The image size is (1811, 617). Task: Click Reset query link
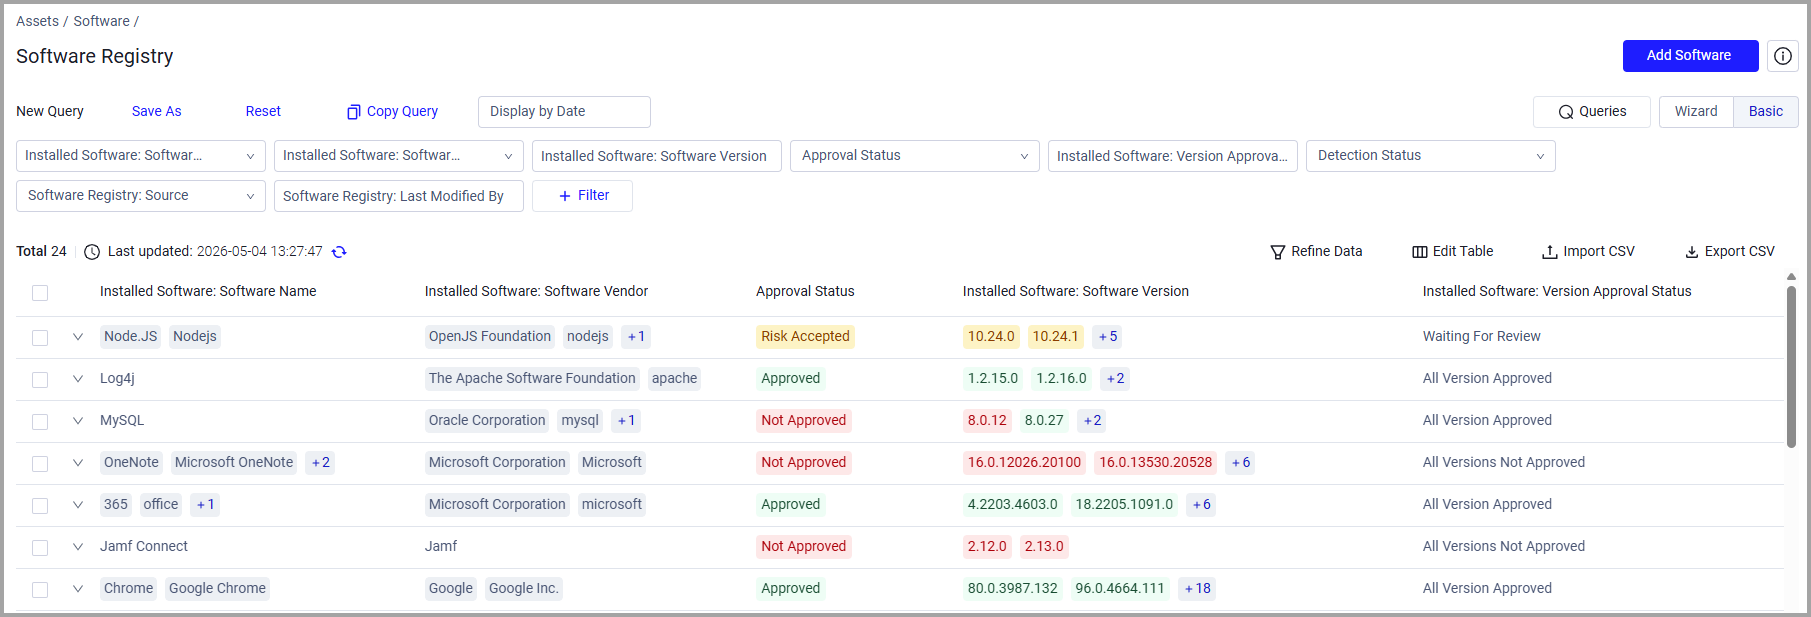(263, 112)
